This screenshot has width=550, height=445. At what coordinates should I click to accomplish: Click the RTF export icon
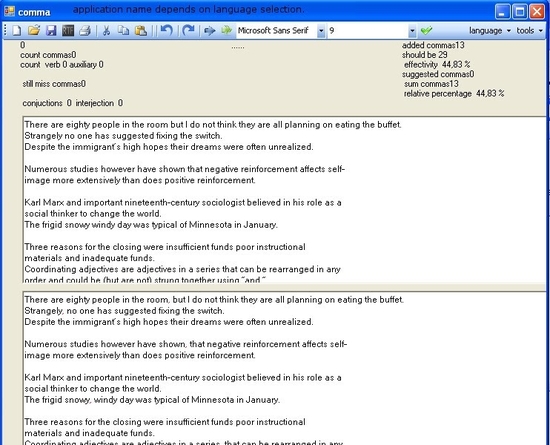[68, 31]
